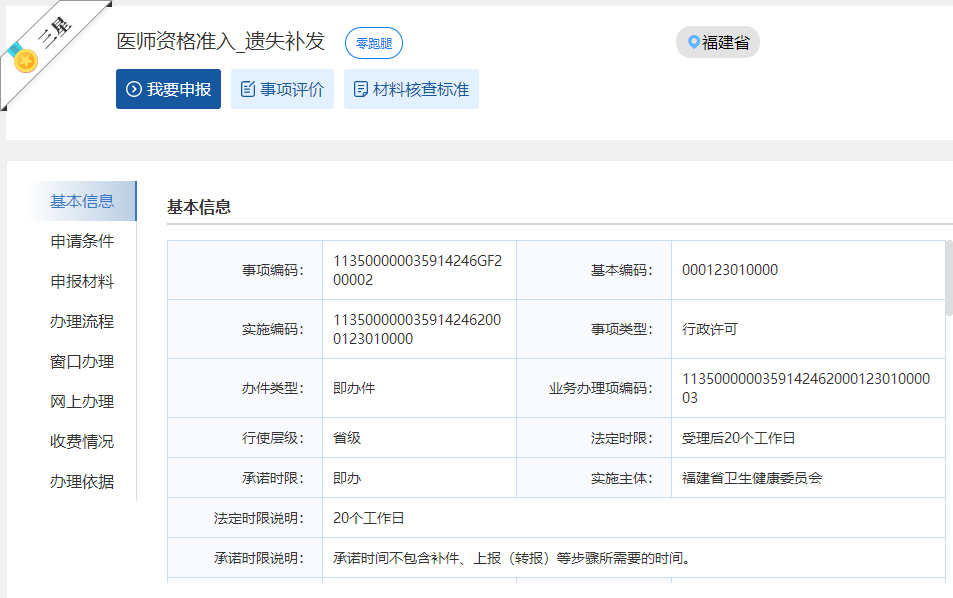The width and height of the screenshot is (953, 598).
Task: Go to 申请条件 section
Action: [x=82, y=241]
